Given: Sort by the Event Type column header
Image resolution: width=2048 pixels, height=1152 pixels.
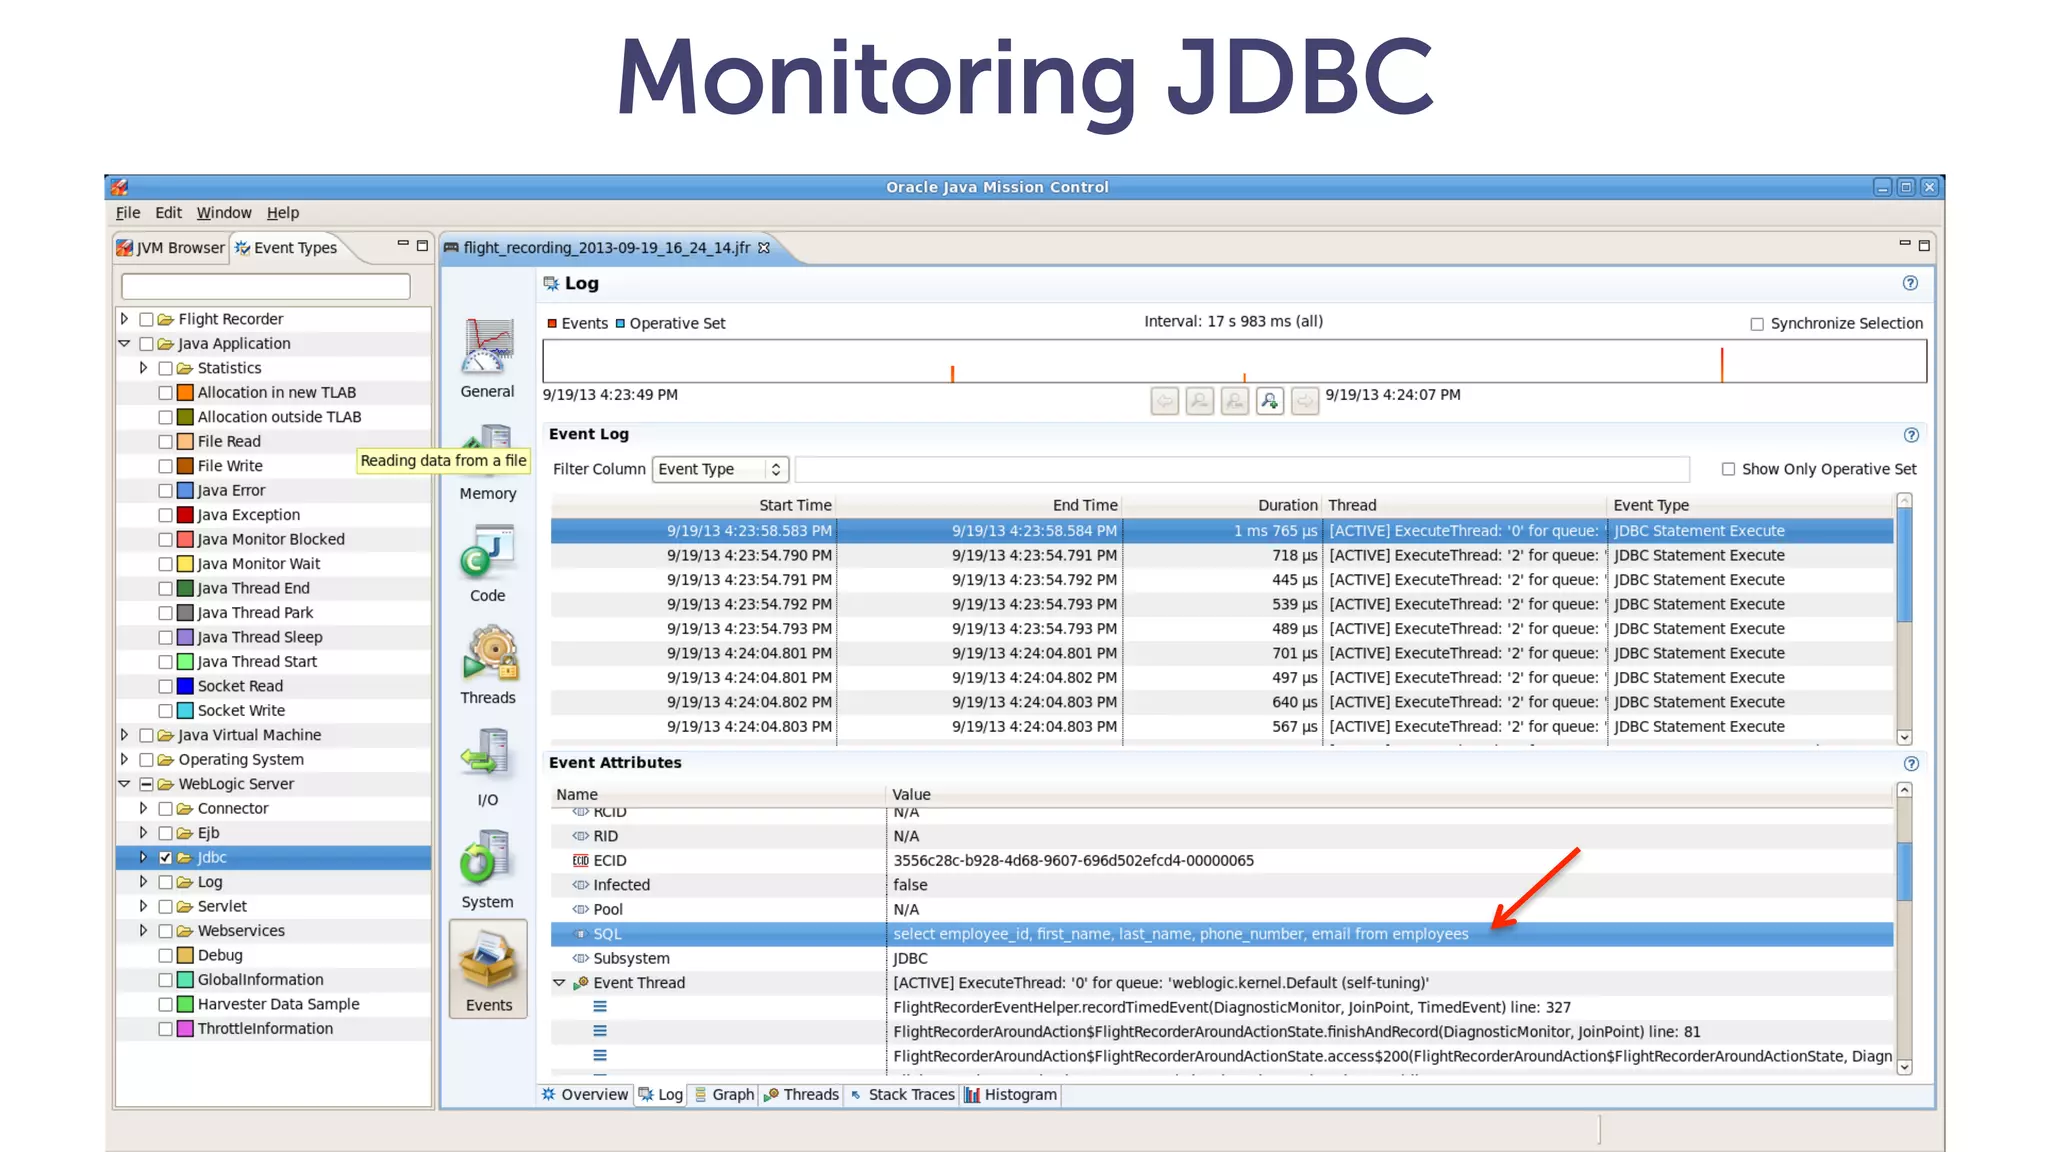Looking at the screenshot, I should point(1751,506).
